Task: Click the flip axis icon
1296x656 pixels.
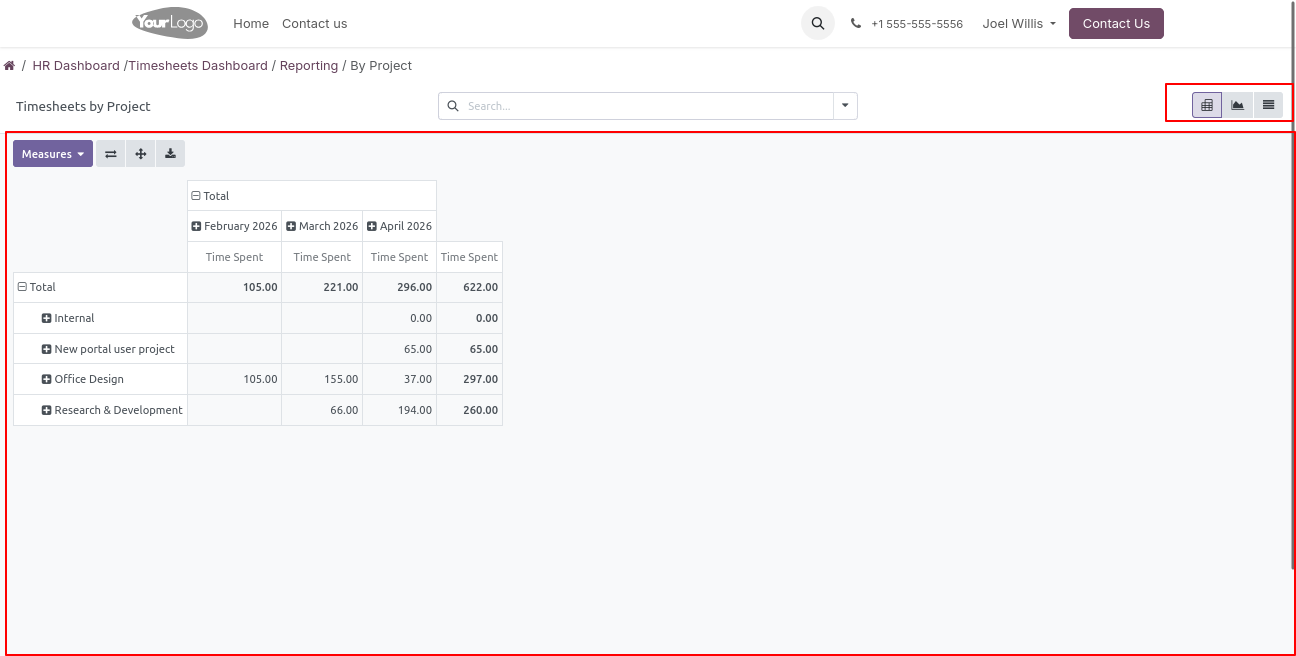Action: point(110,154)
